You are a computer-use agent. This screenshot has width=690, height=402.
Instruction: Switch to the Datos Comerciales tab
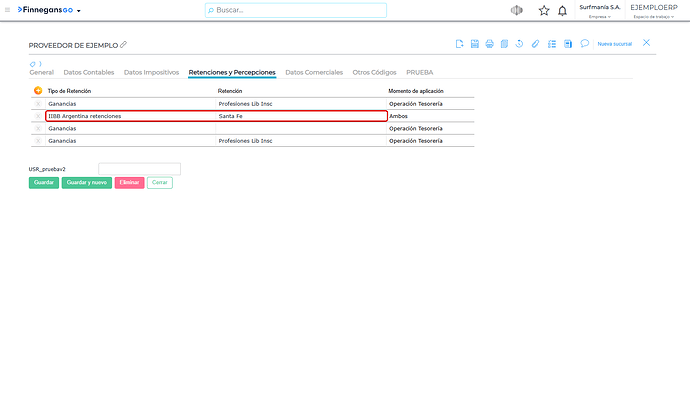pyautogui.click(x=314, y=72)
